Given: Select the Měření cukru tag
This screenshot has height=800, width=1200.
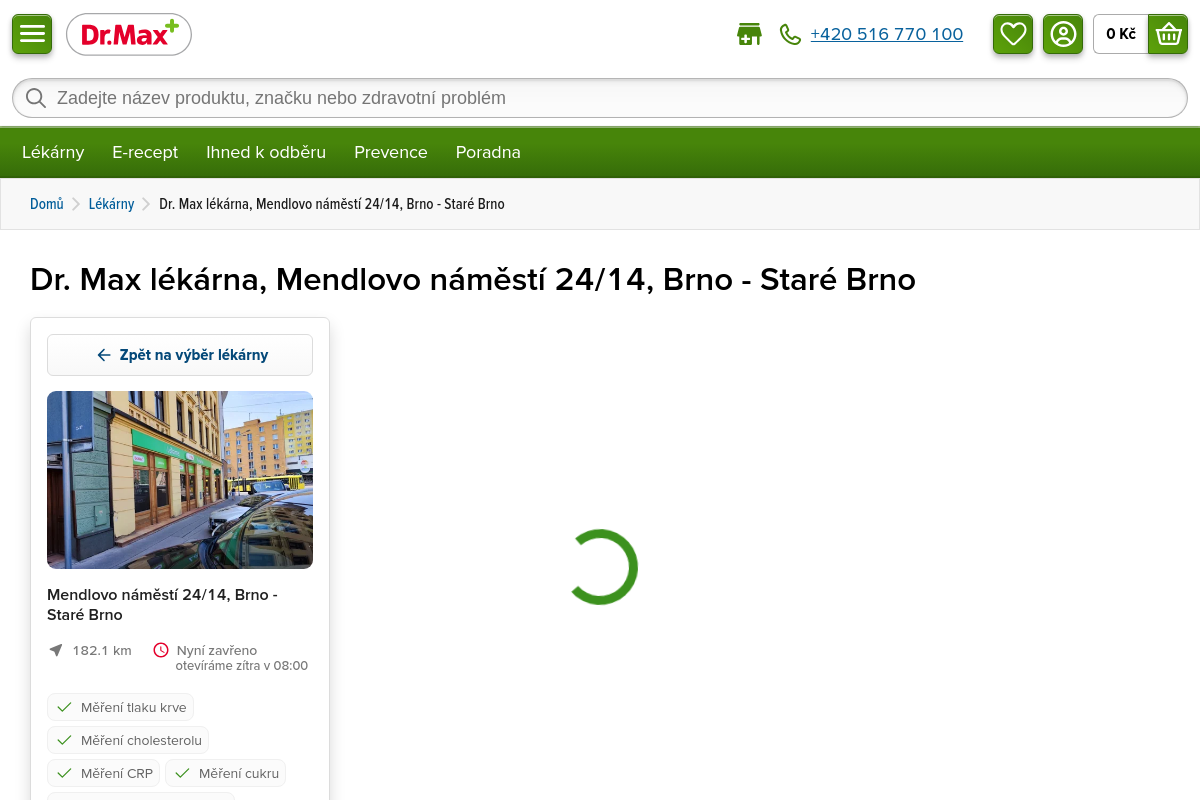Looking at the screenshot, I should pos(226,773).
